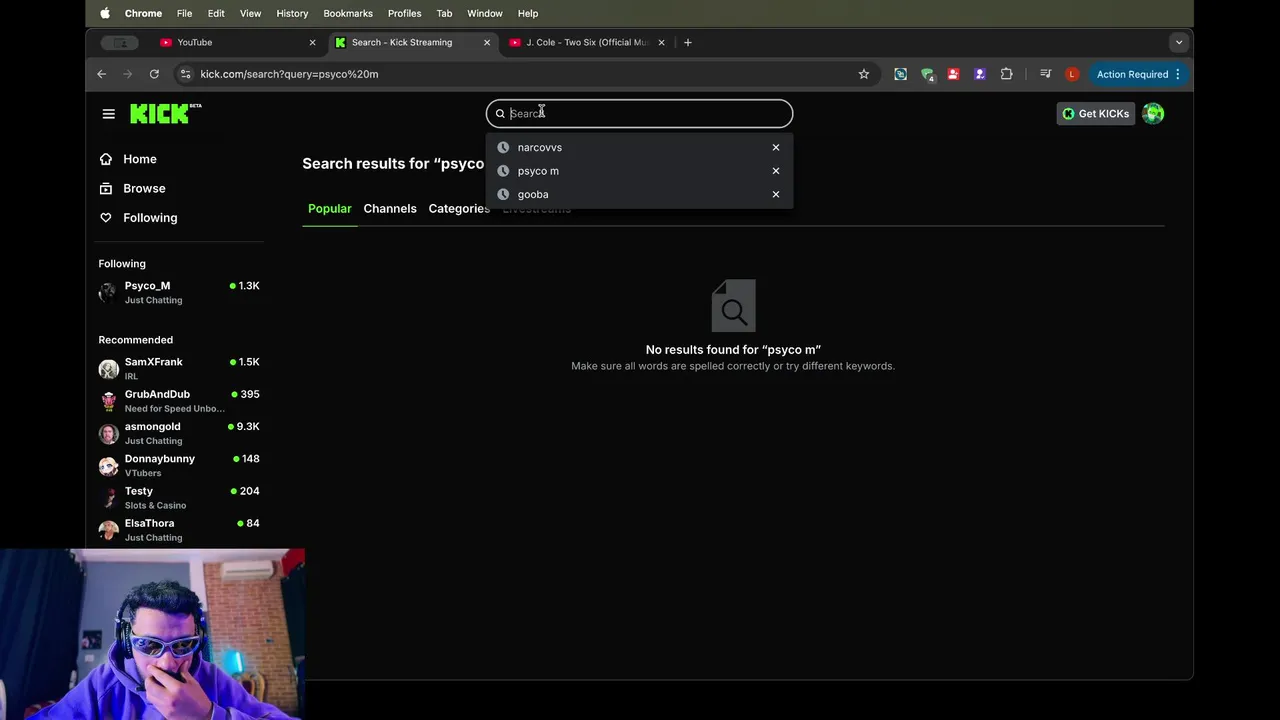The height and width of the screenshot is (720, 1280).
Task: Click the green shield extension icon
Action: pyautogui.click(x=927, y=74)
